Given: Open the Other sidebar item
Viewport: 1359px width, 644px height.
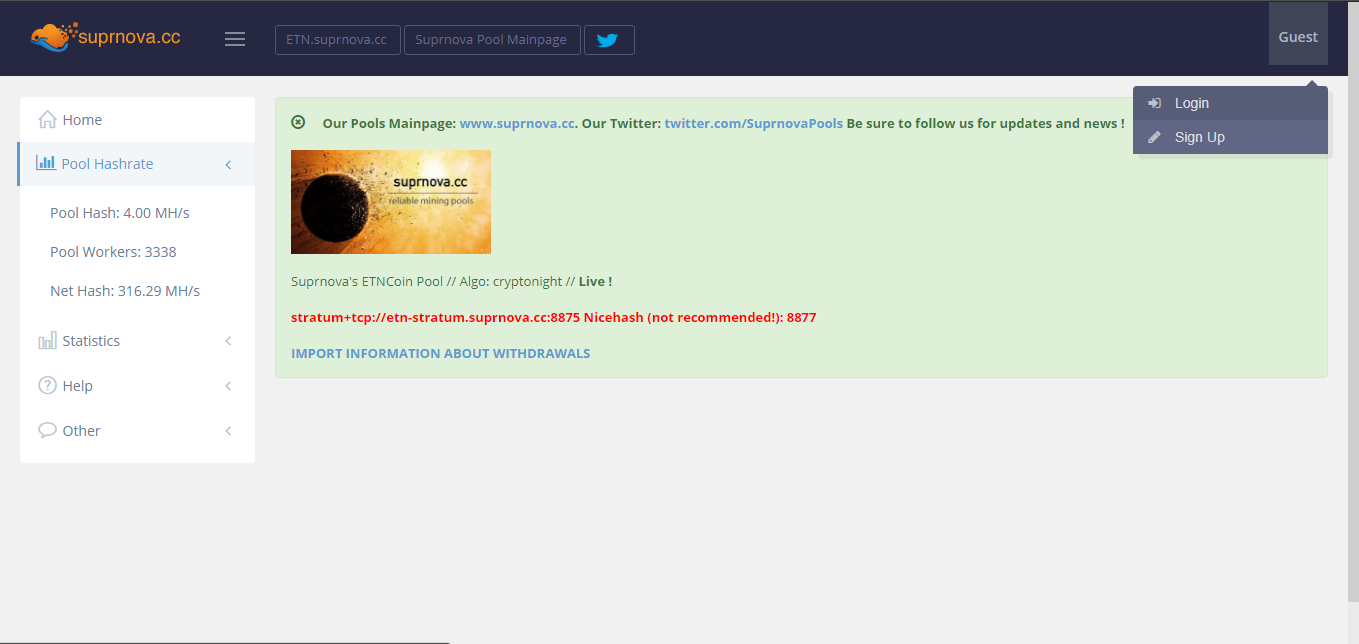Looking at the screenshot, I should (137, 431).
